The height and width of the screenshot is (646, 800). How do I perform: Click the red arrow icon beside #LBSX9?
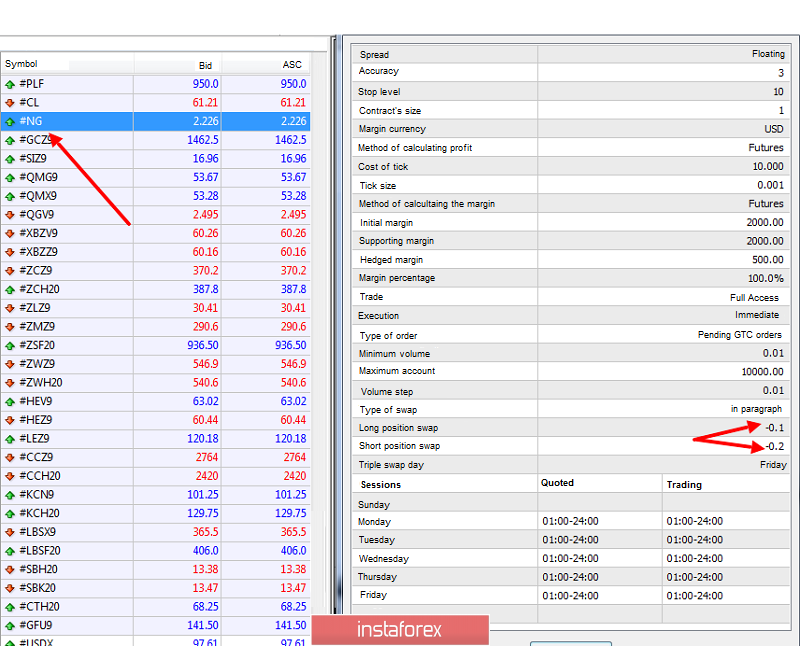point(10,533)
